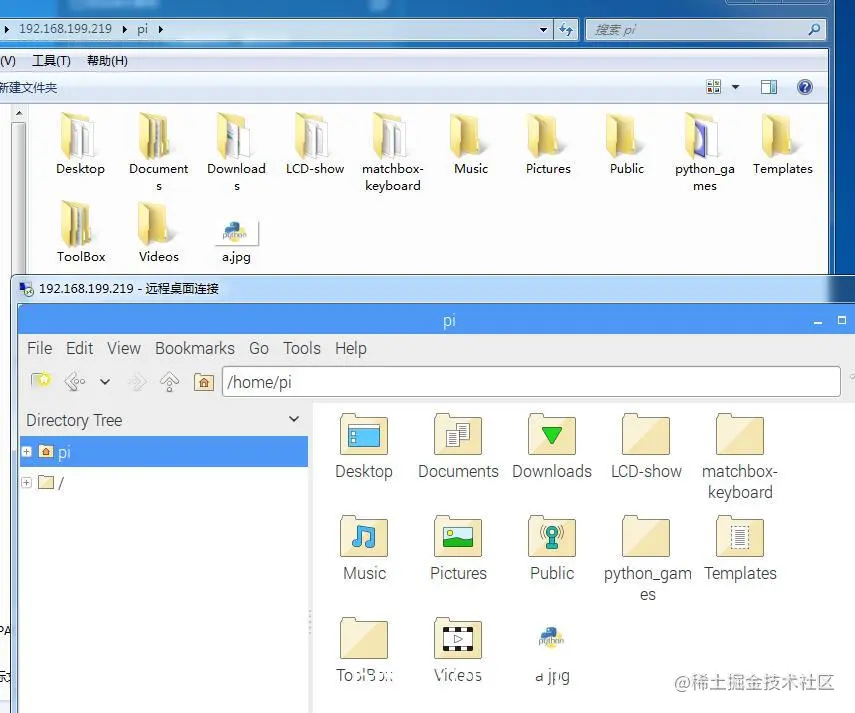Open ToolBox folder in Windows Explorer window
The width and height of the screenshot is (855, 713).
(x=81, y=232)
